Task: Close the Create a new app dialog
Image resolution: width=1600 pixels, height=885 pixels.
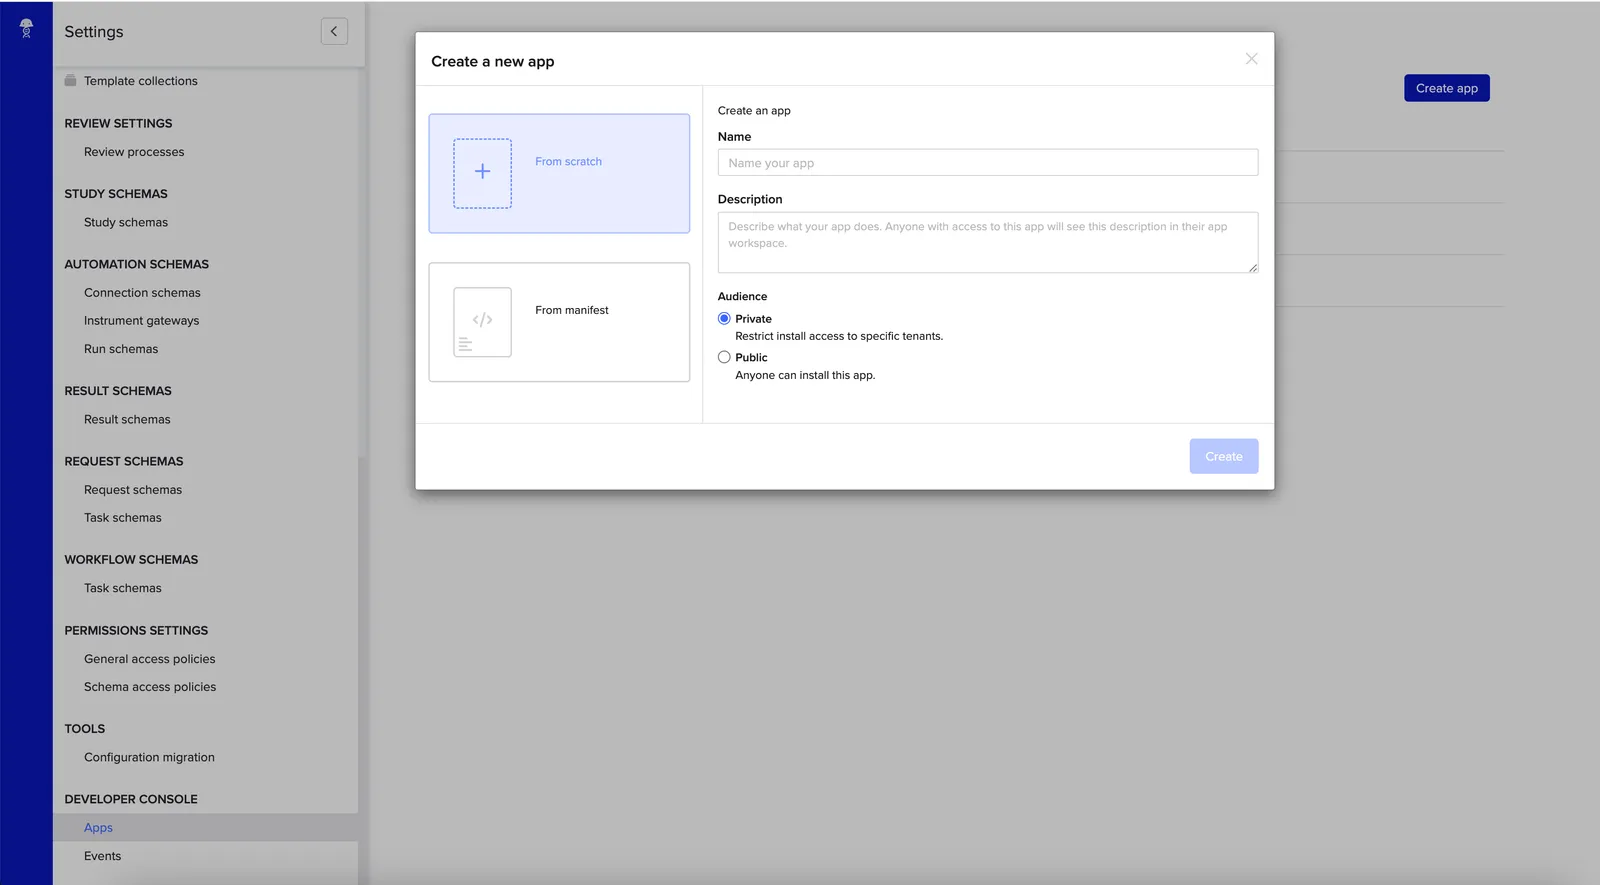Action: 1251,59
